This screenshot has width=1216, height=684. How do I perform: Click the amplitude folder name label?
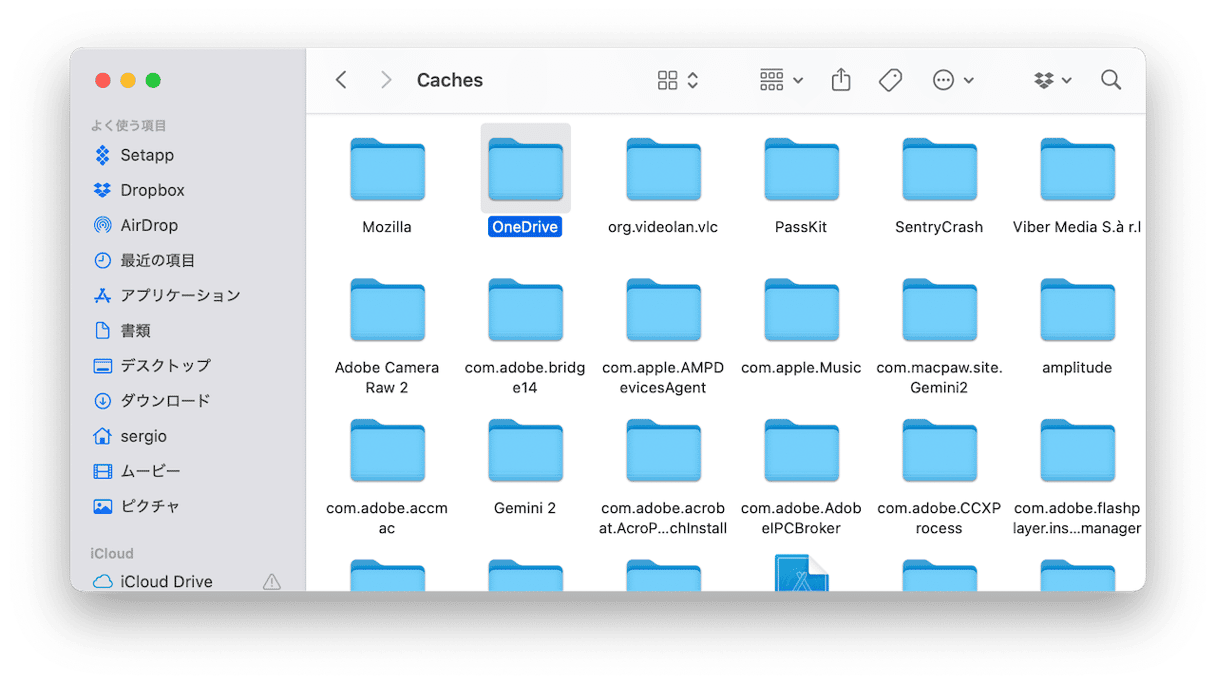pos(1077,368)
